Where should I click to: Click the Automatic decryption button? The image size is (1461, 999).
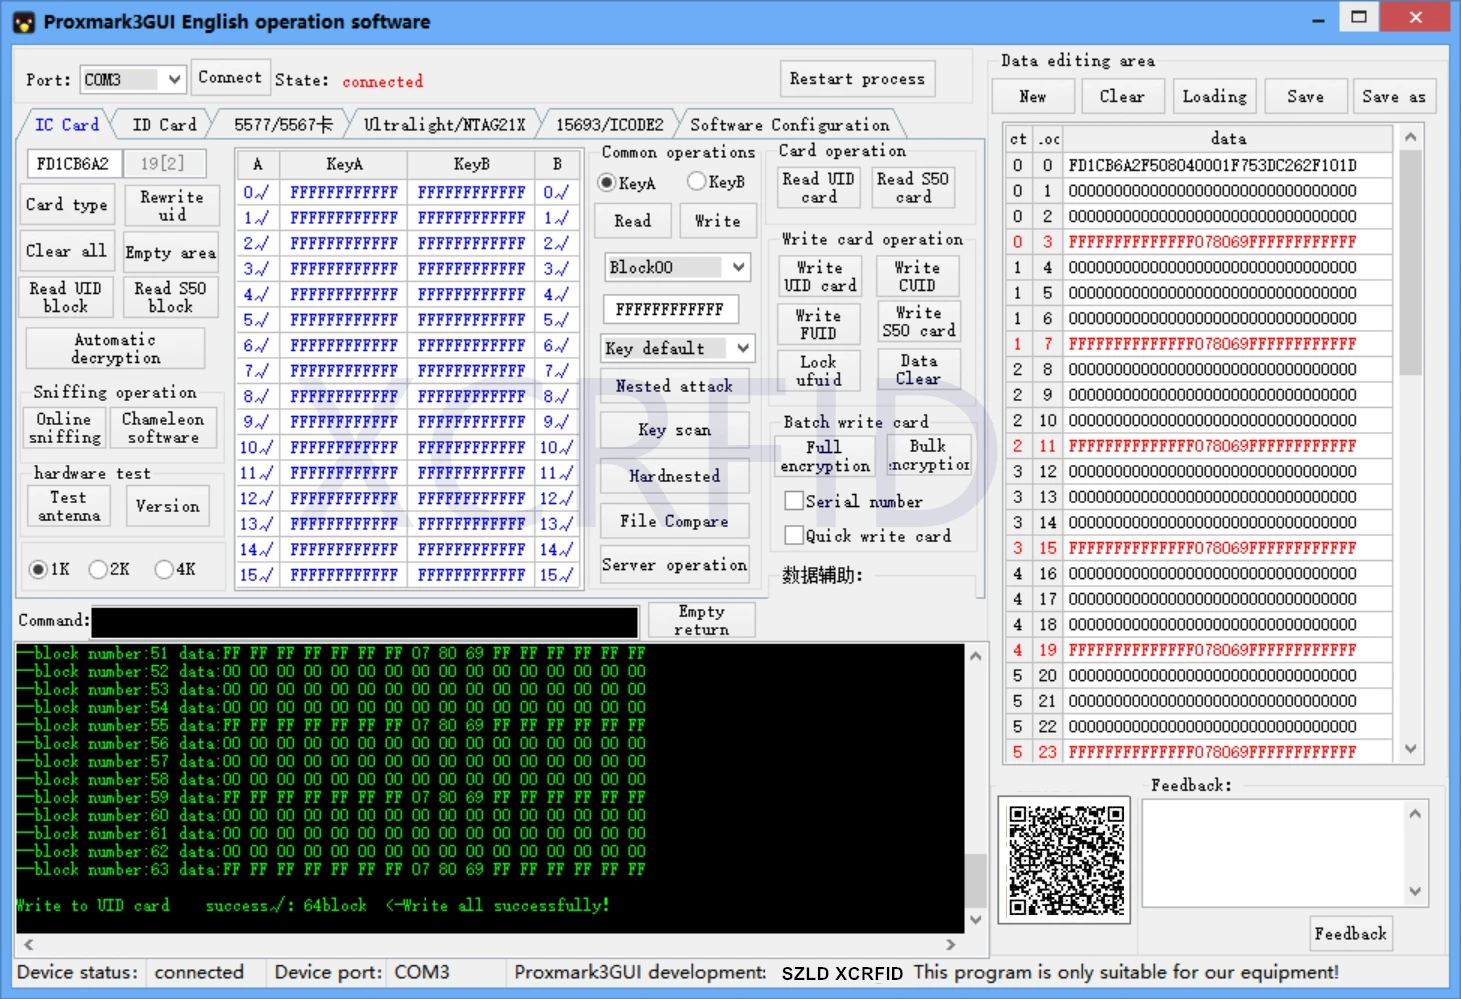point(115,349)
